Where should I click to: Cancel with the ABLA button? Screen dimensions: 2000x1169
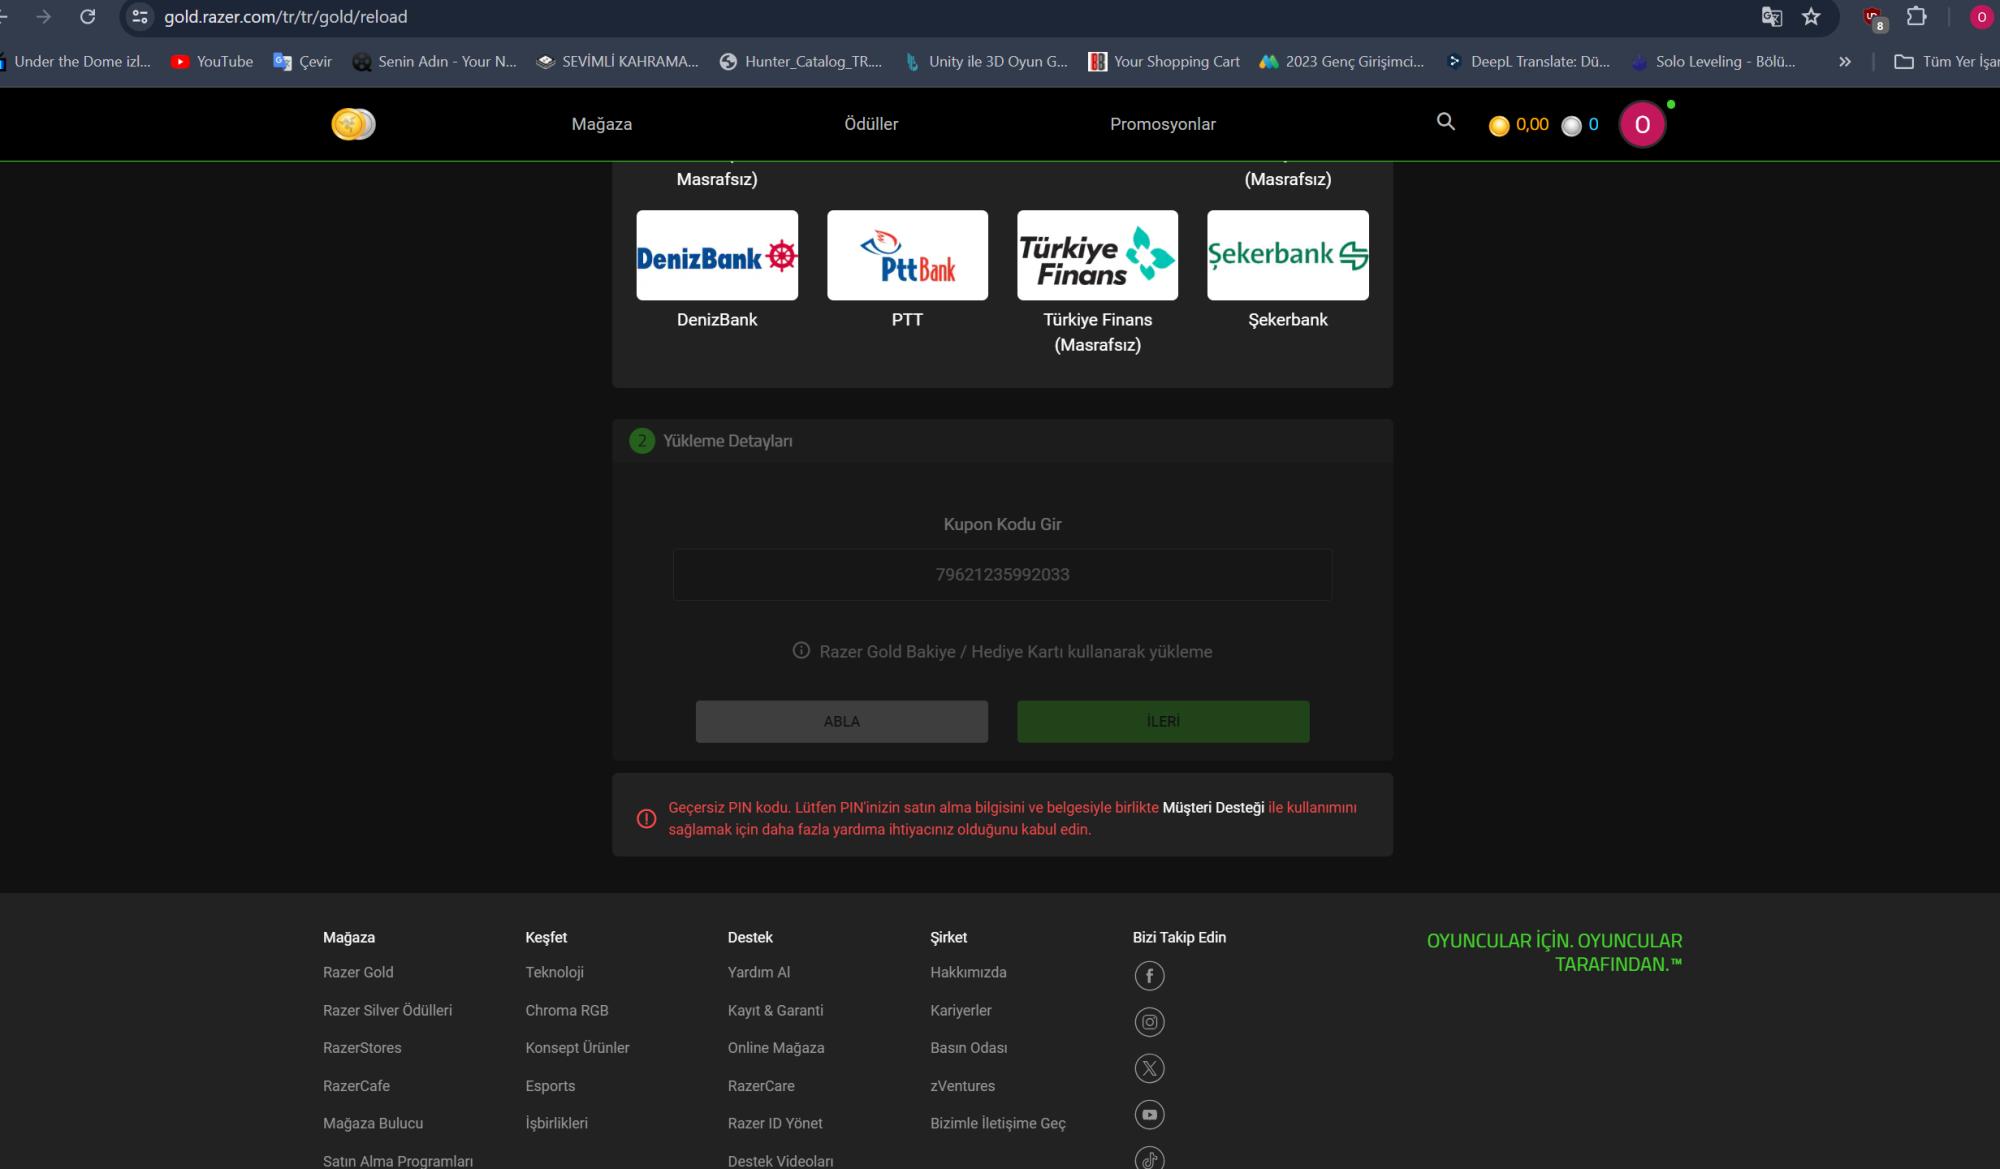click(841, 721)
